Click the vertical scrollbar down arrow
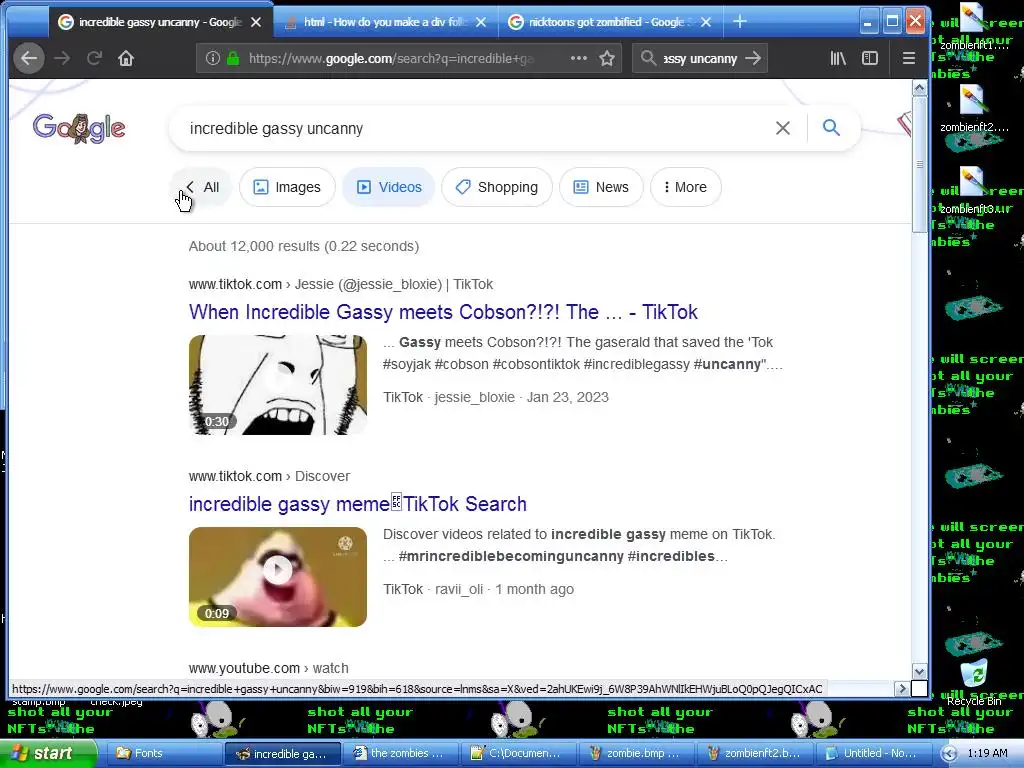The image size is (1024, 768). point(920,671)
